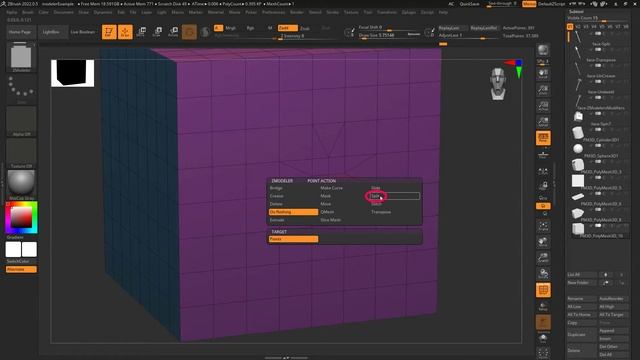
Task: Select Do Nothing in the ZModeler popup
Action: point(293,212)
